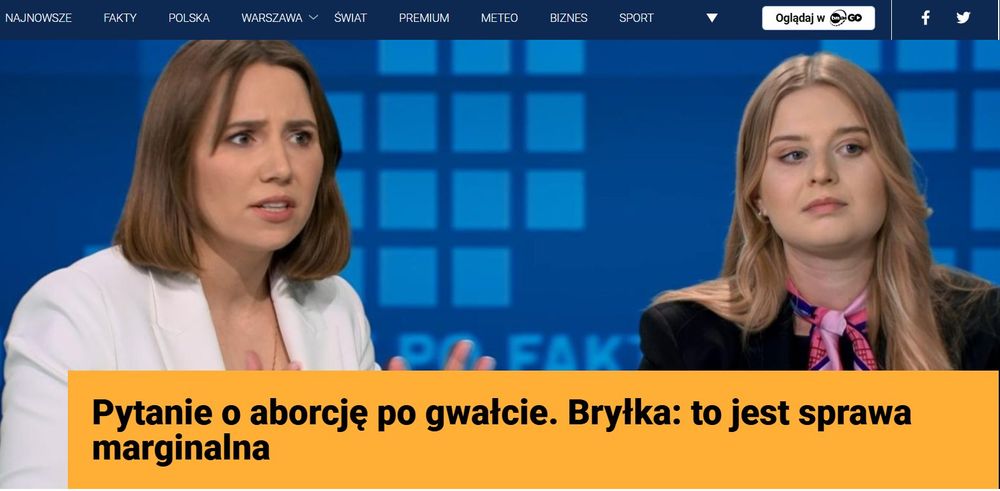Go to the Meteo section
Image resolution: width=1000 pixels, height=491 pixels.
tap(499, 18)
